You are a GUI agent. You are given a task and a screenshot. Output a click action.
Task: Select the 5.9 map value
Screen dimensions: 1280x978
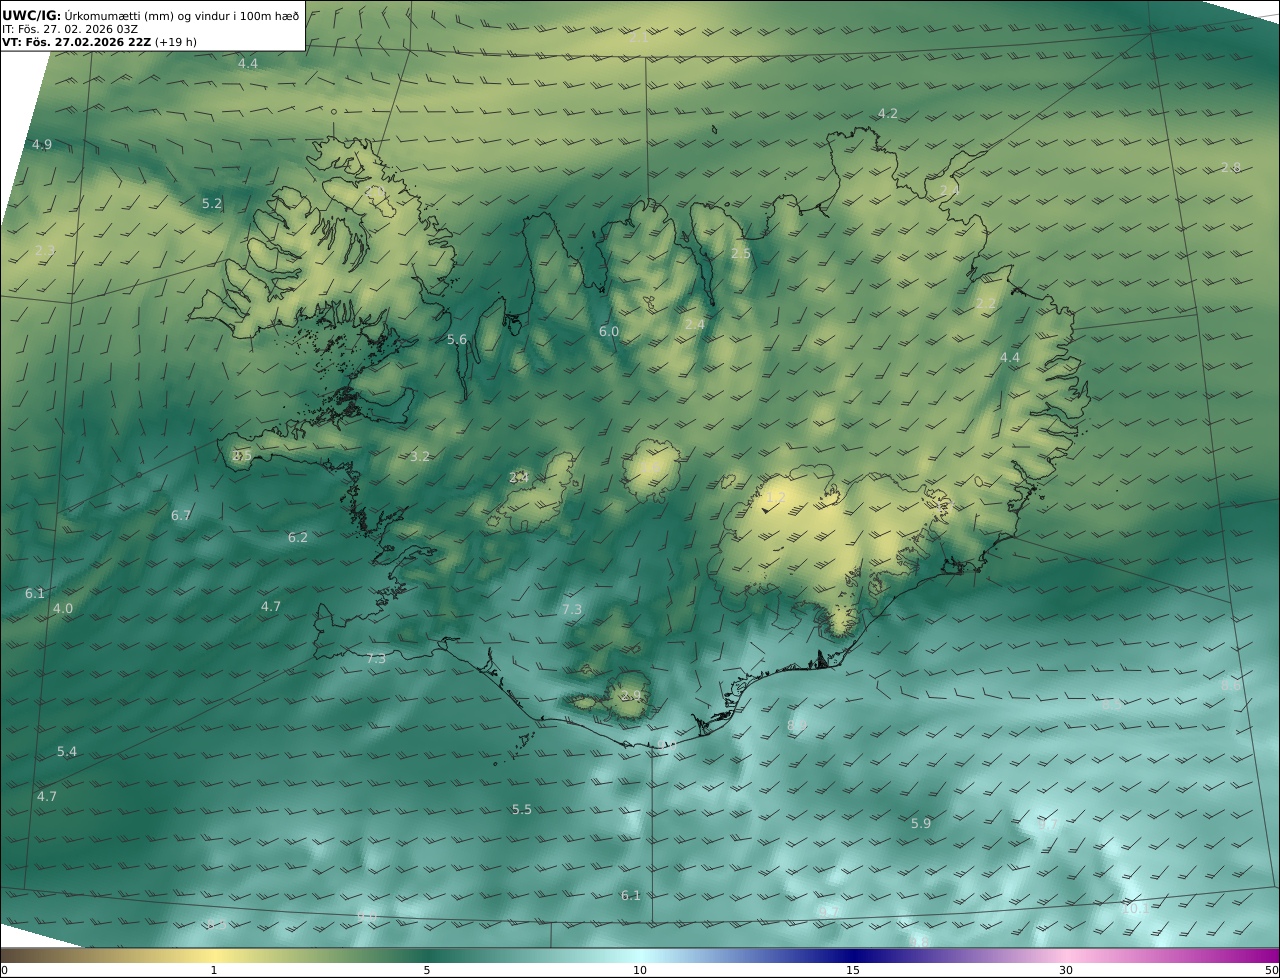click(x=921, y=824)
